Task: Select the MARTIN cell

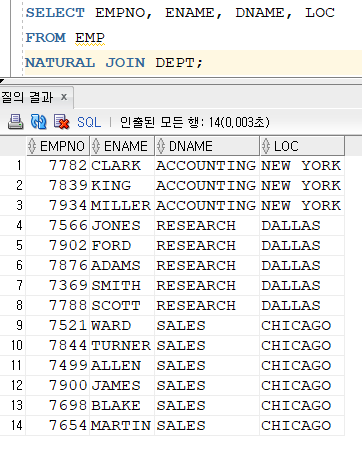Action: [x=122, y=425]
